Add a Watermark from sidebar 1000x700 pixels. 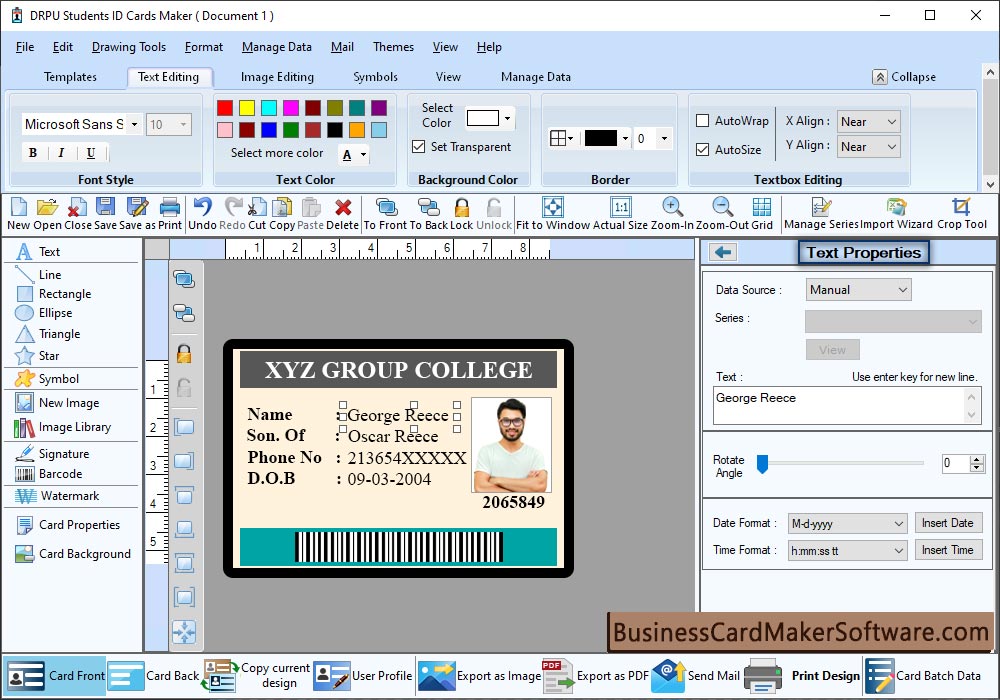[57, 496]
